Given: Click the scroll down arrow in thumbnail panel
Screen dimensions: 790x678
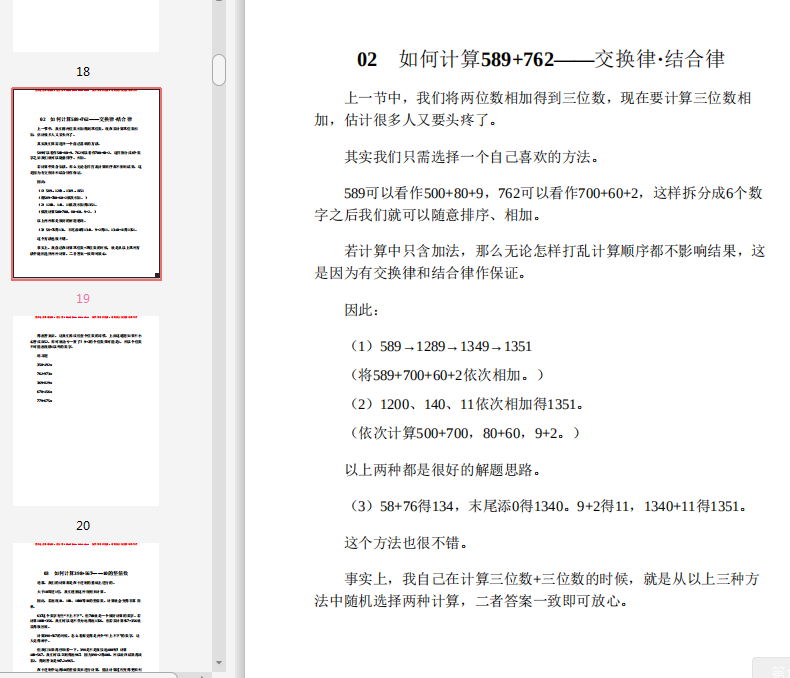Looking at the screenshot, I should pyautogui.click(x=219, y=662).
